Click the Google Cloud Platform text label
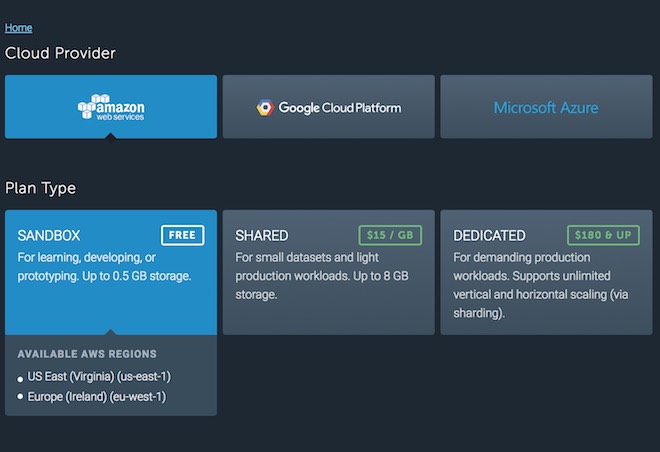 pyautogui.click(x=339, y=107)
